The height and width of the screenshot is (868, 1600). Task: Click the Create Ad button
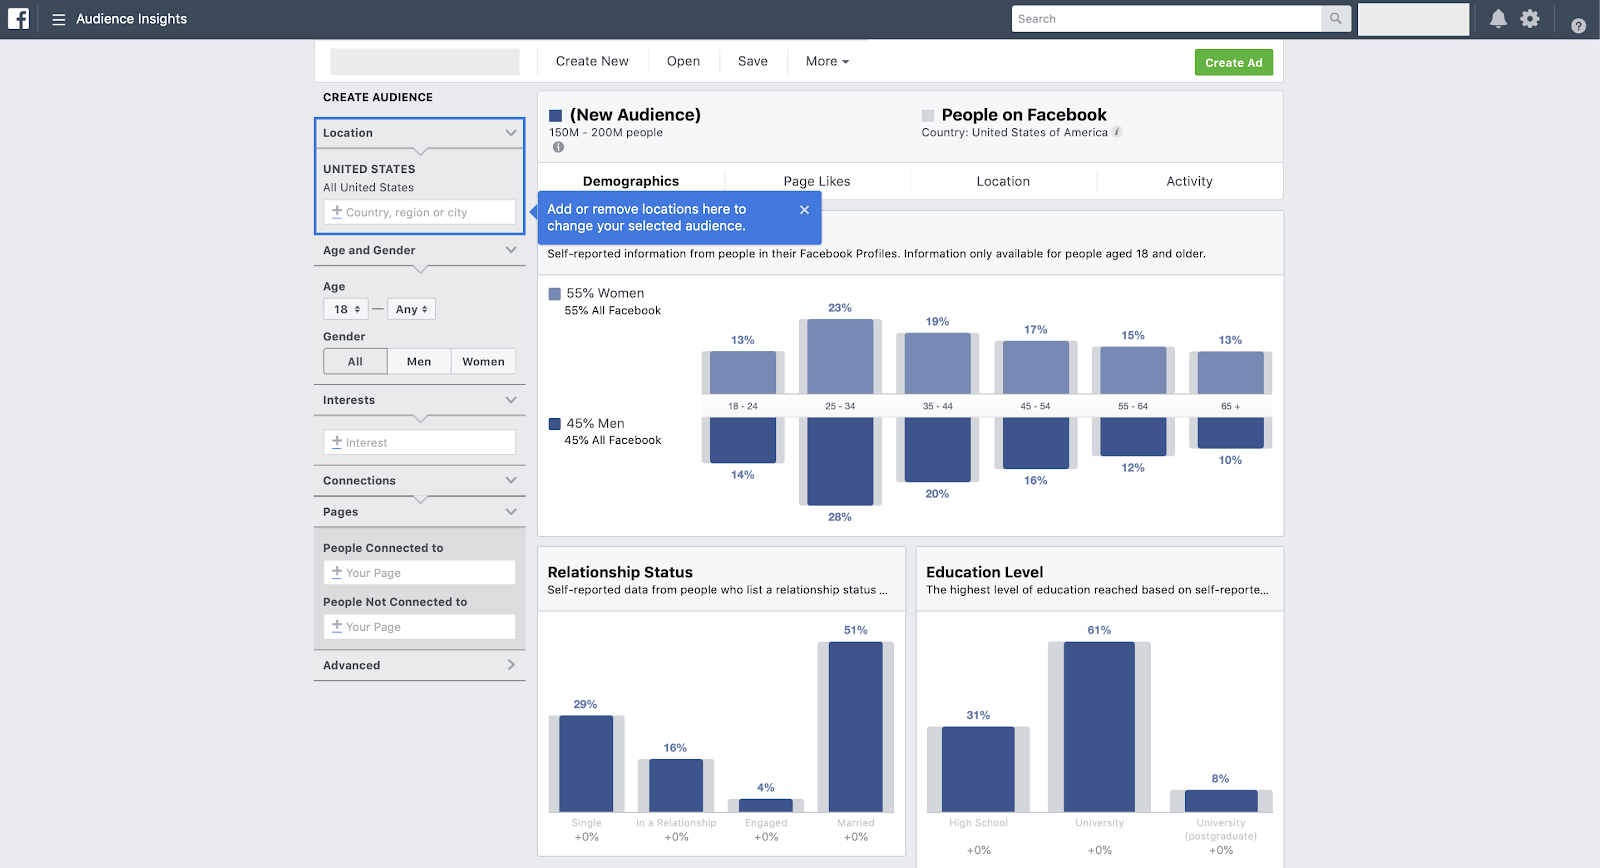tap(1233, 62)
